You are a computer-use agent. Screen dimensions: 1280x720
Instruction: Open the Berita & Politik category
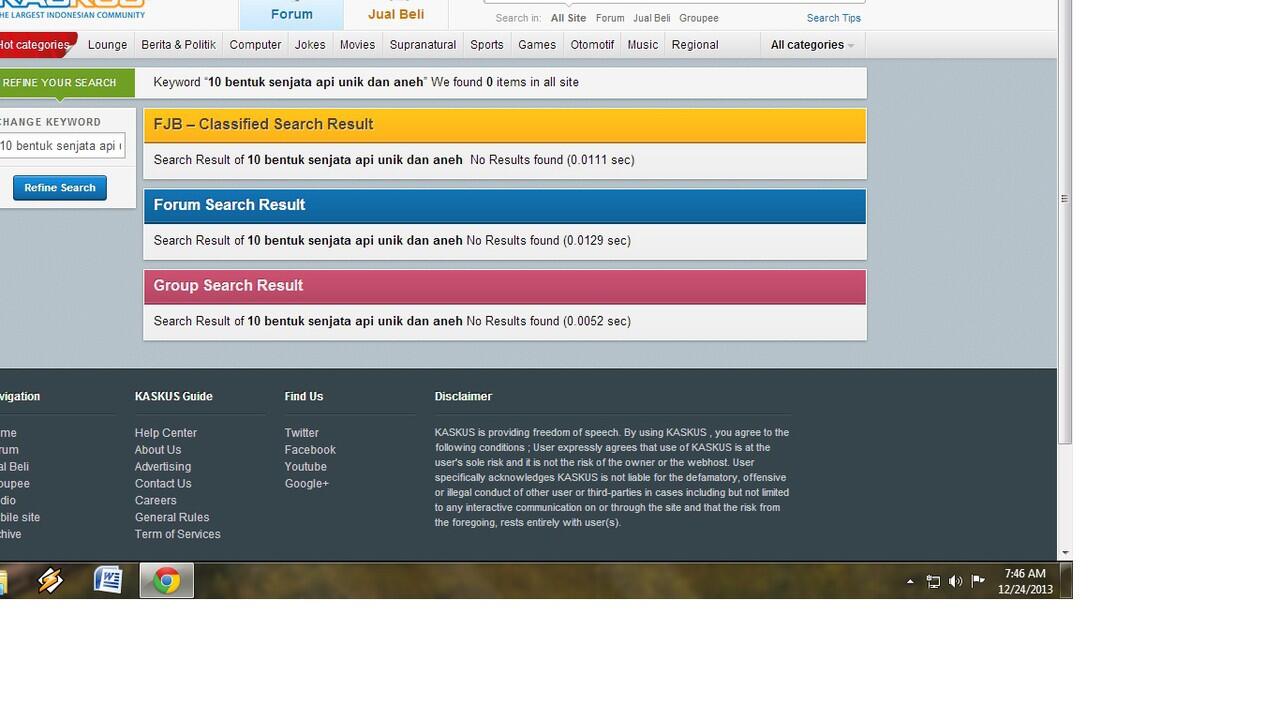pos(179,45)
